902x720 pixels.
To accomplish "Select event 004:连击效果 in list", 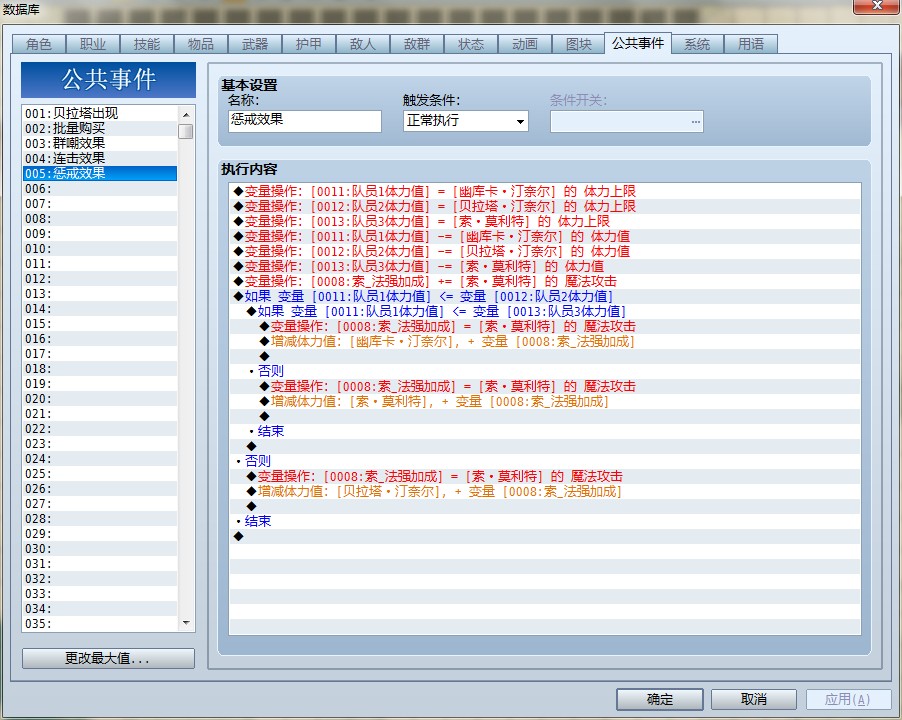I will tap(100, 158).
